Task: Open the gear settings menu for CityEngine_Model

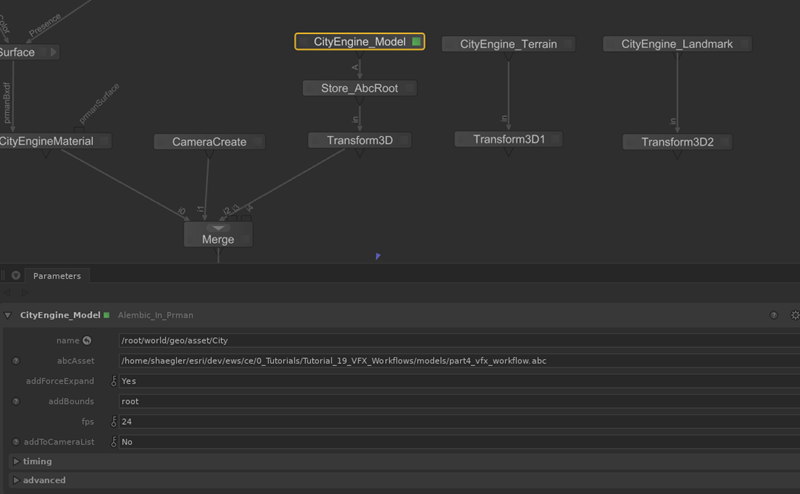Action: (795, 315)
